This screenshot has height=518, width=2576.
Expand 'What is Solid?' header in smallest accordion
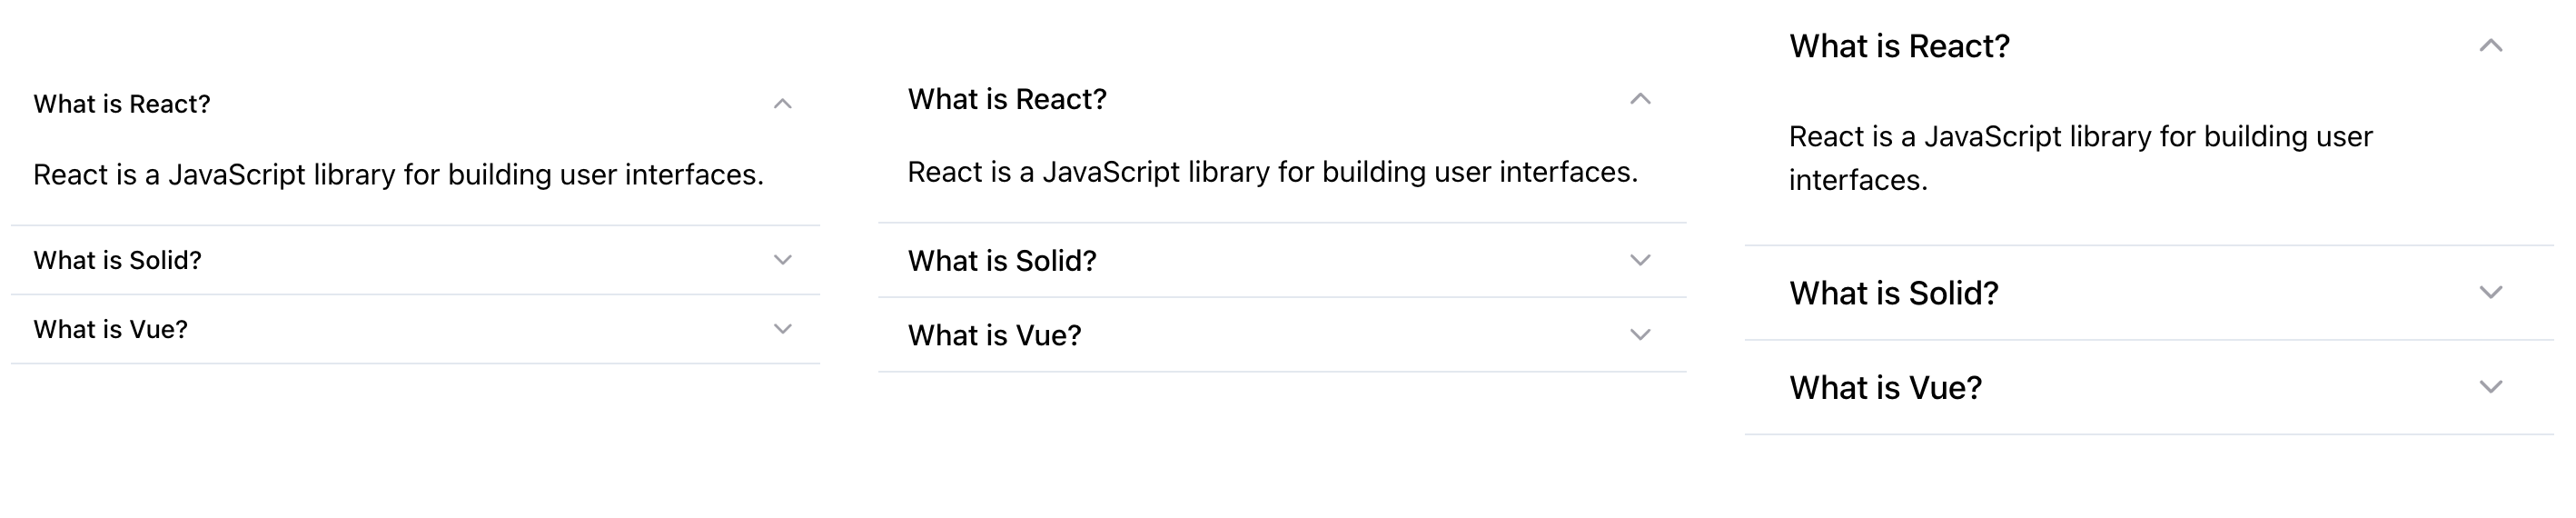(118, 260)
